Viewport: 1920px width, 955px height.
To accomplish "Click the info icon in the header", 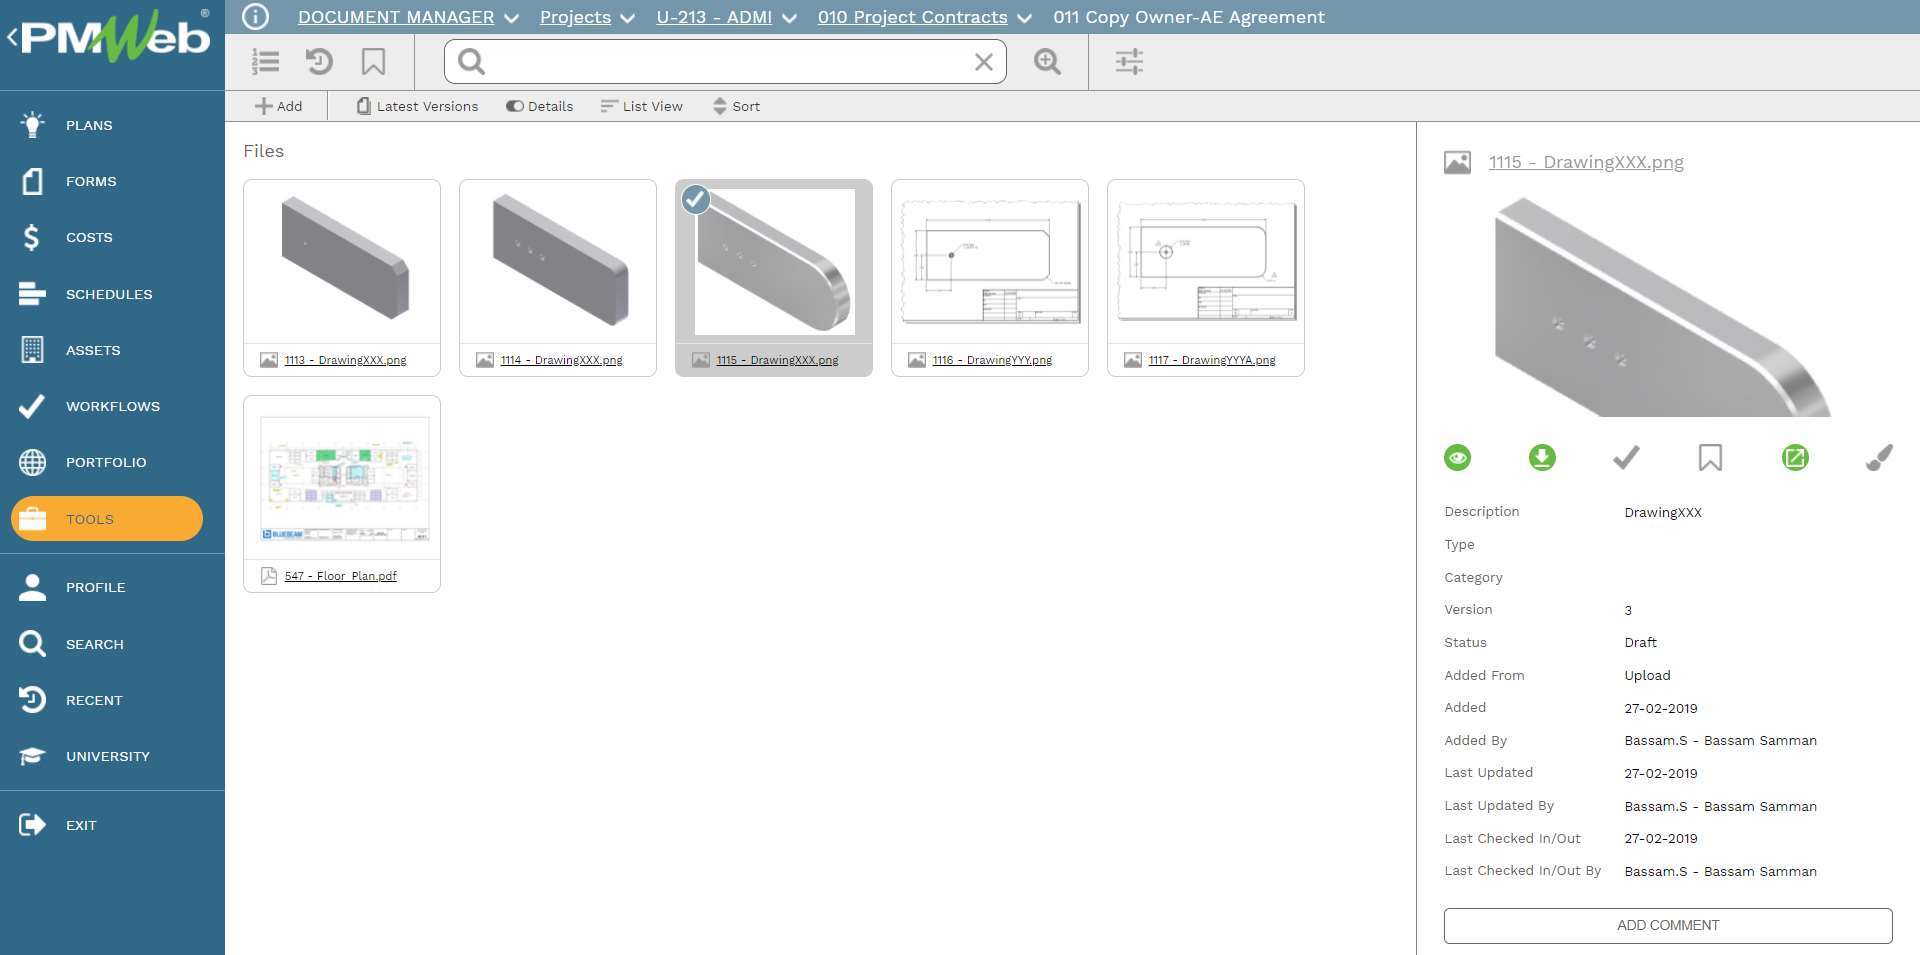I will pos(256,17).
